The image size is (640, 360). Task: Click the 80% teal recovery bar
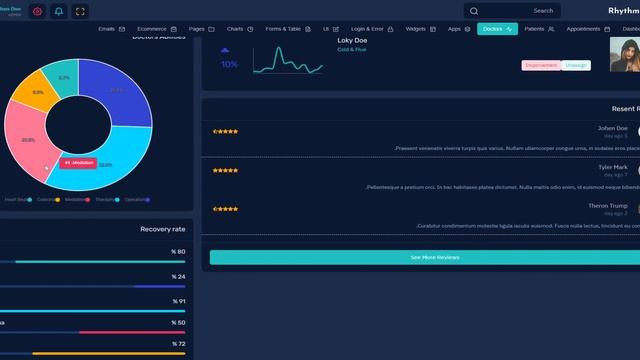tap(100, 262)
